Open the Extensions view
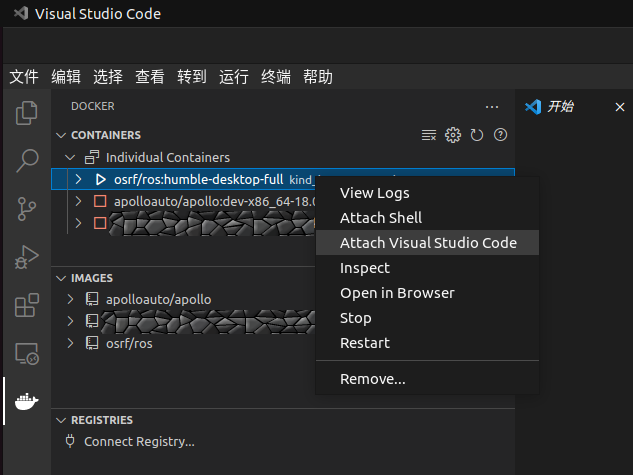This screenshot has width=633, height=475. (27, 305)
